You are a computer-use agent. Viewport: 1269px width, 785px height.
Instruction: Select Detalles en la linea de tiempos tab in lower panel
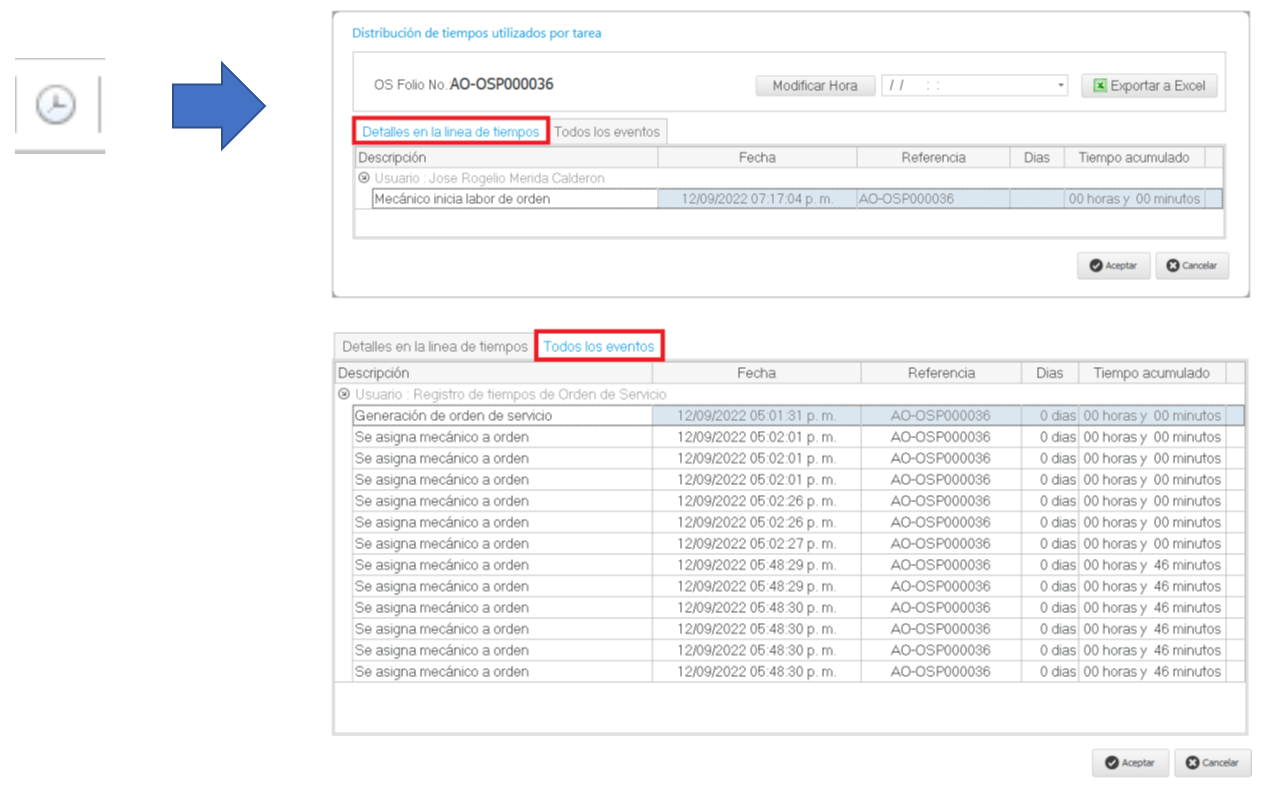point(434,346)
